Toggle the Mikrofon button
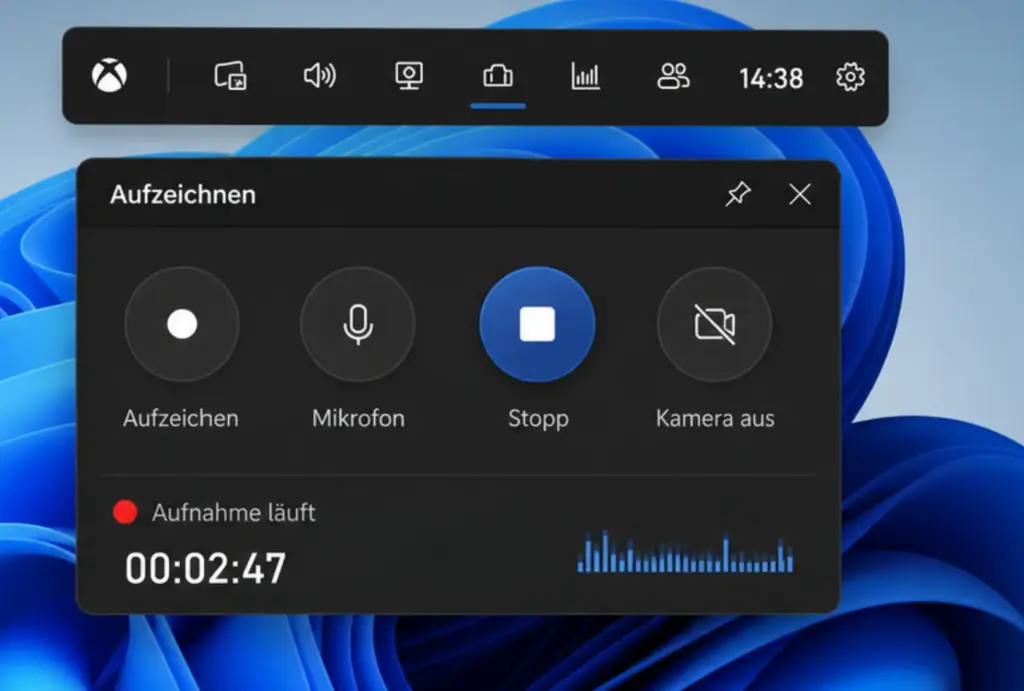 click(x=358, y=324)
